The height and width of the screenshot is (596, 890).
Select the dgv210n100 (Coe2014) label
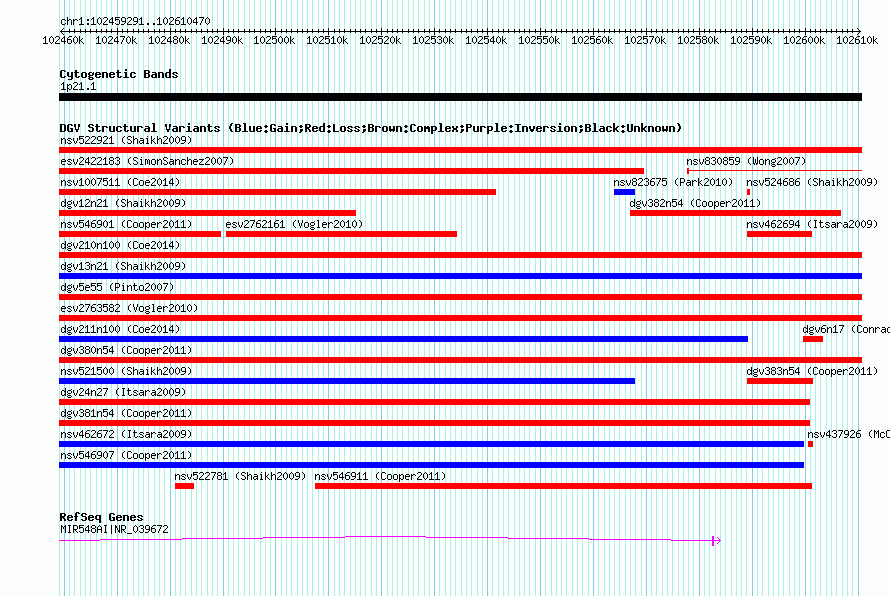pos(120,245)
